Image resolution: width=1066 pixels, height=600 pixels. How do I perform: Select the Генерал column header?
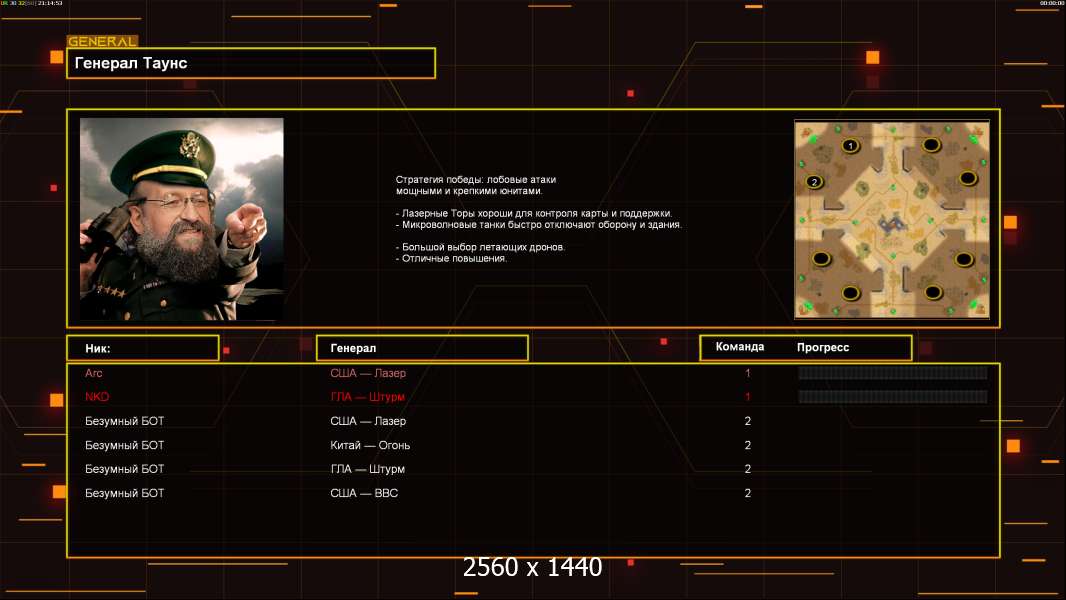pyautogui.click(x=421, y=348)
